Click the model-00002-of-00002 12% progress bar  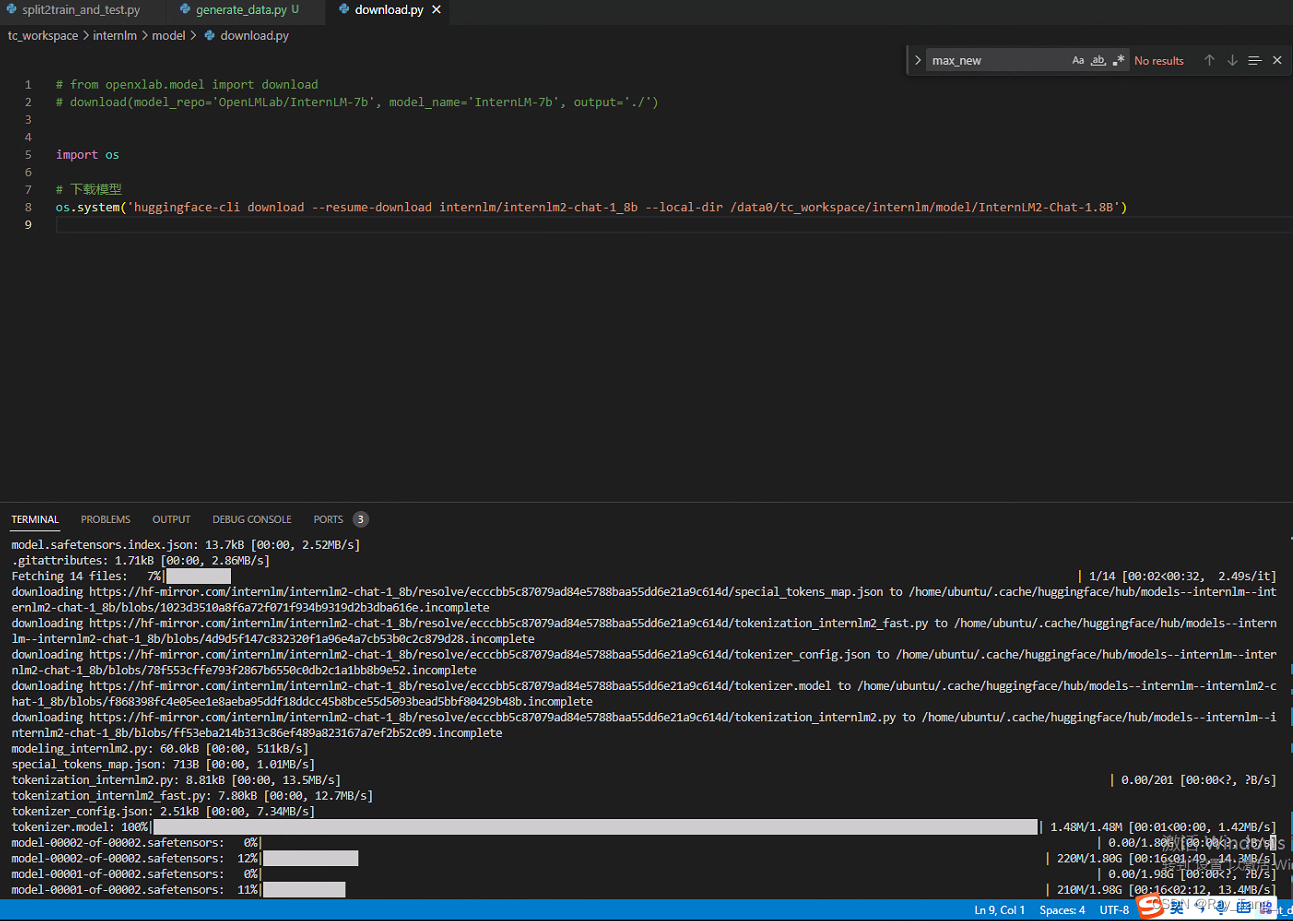310,858
